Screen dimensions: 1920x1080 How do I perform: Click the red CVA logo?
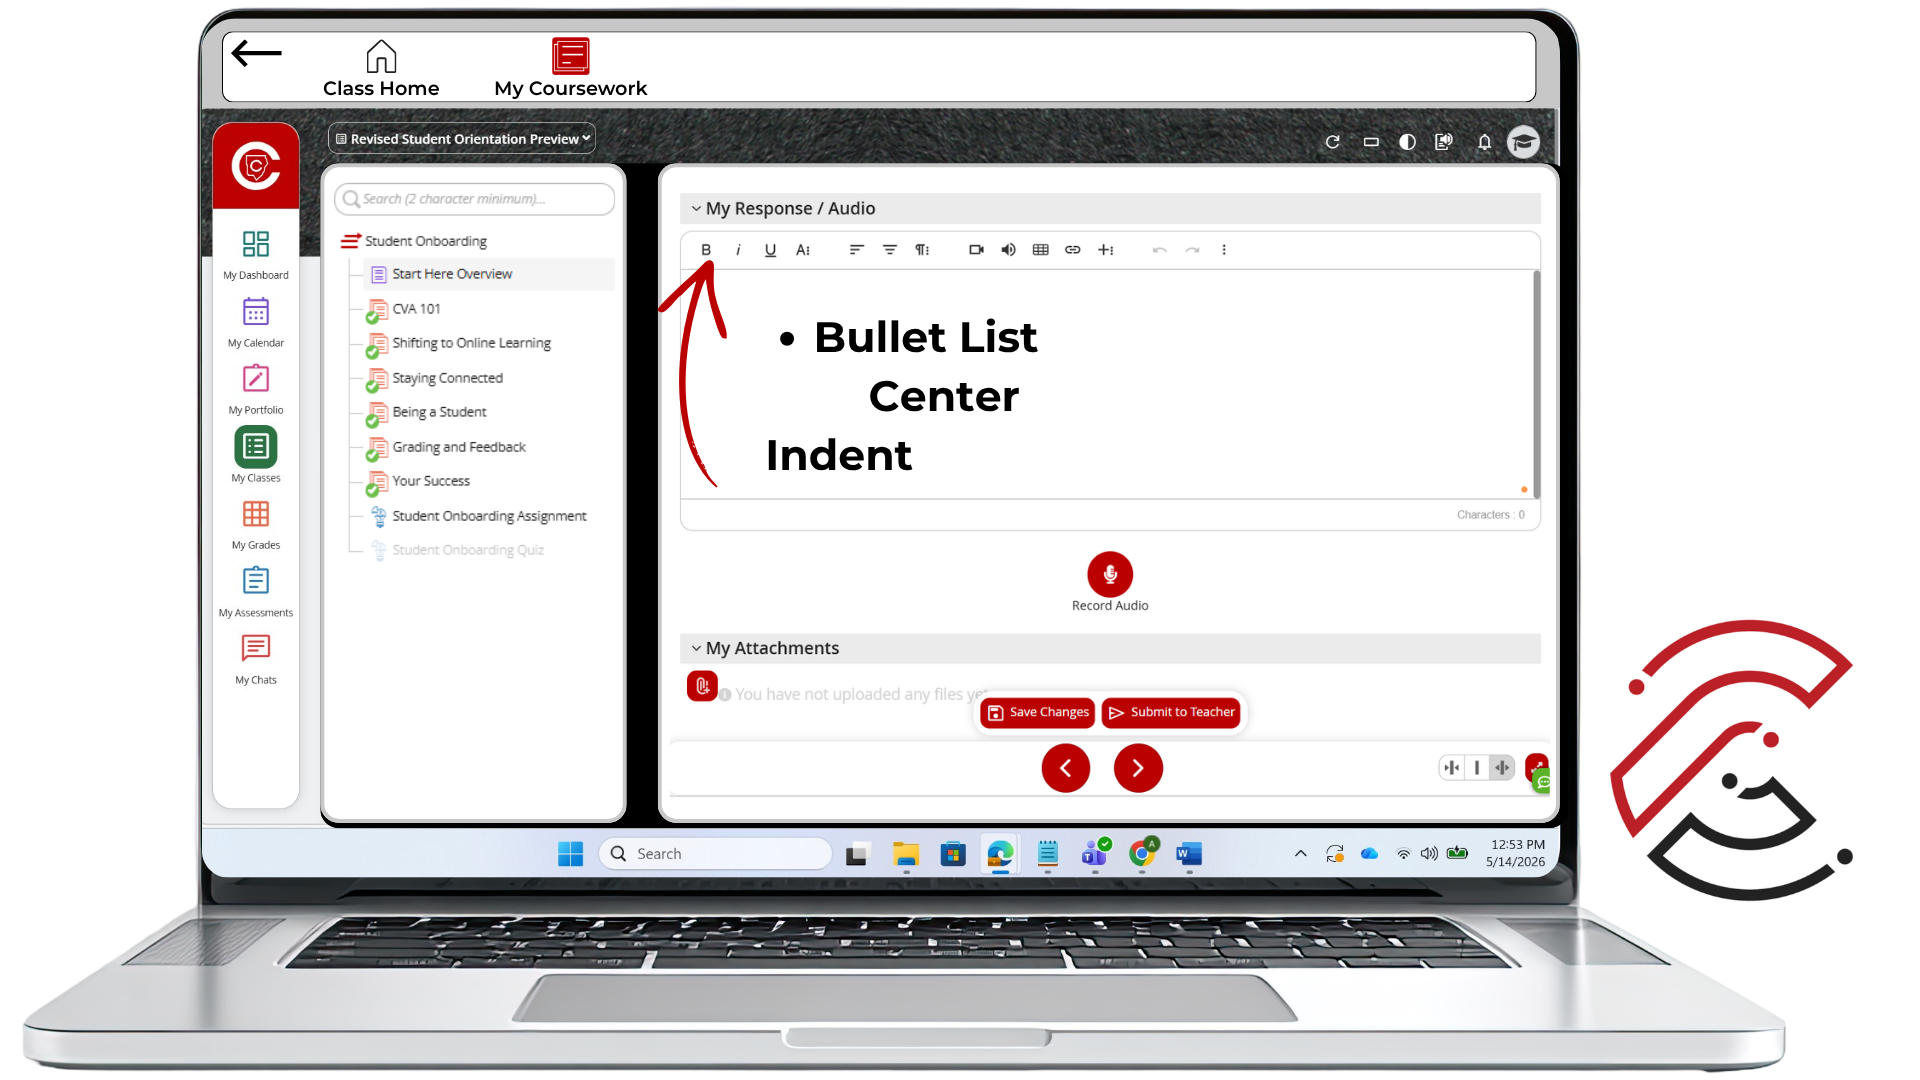pos(256,166)
